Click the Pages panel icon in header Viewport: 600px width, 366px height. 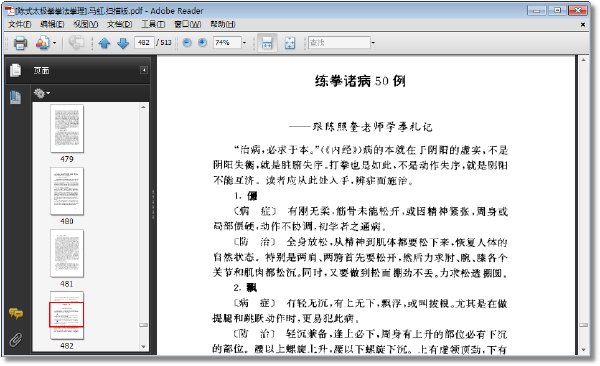pyautogui.click(x=15, y=70)
